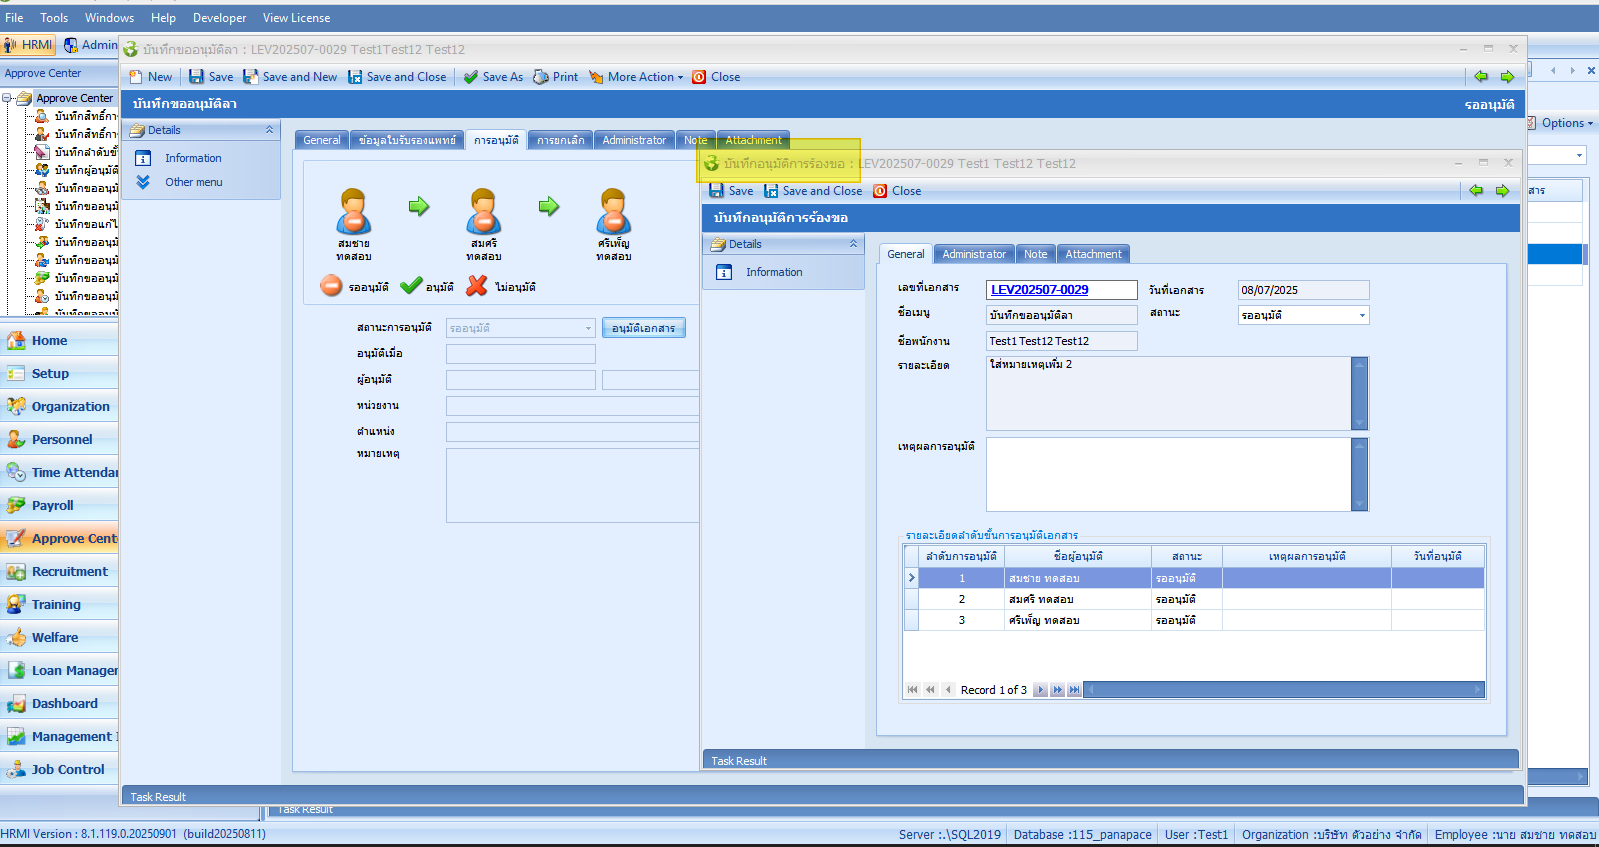Click the เหตุผลการอนุมัติ text box

1168,474
